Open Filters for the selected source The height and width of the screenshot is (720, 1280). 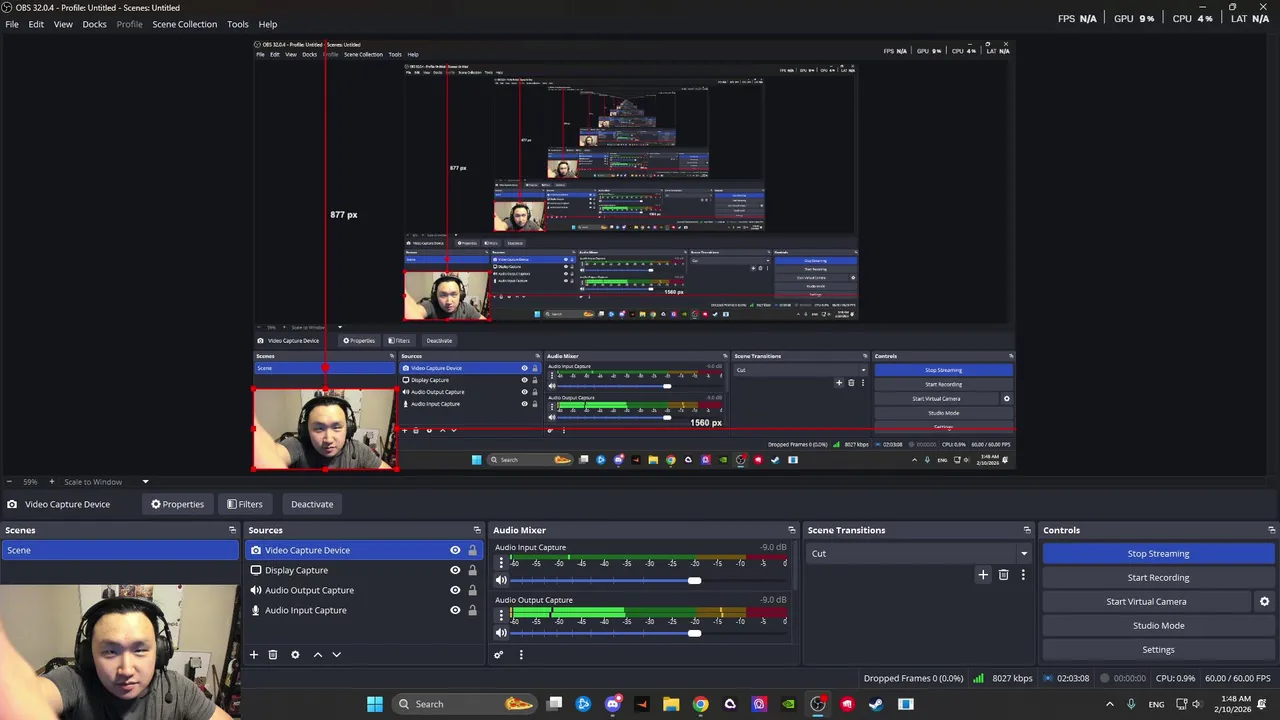click(x=244, y=504)
